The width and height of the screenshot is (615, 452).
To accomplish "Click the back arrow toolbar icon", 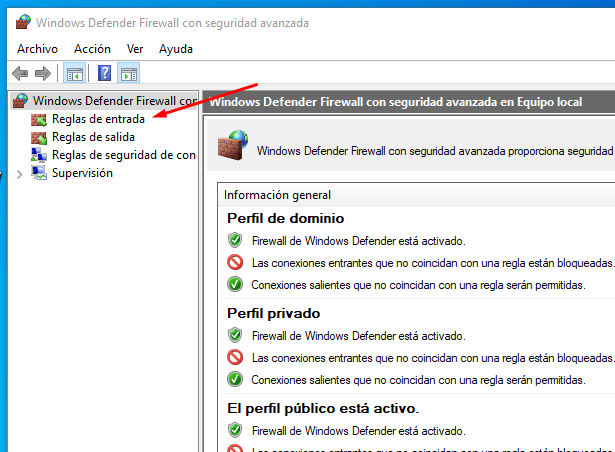I will (x=20, y=73).
